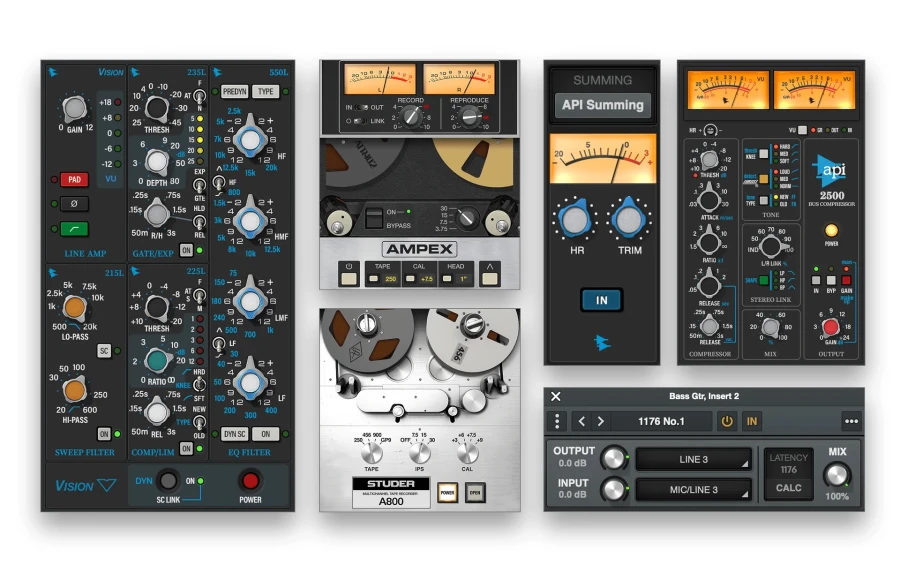Turn on the GATE/EXP ON button
This screenshot has width=900, height=573.
[186, 250]
